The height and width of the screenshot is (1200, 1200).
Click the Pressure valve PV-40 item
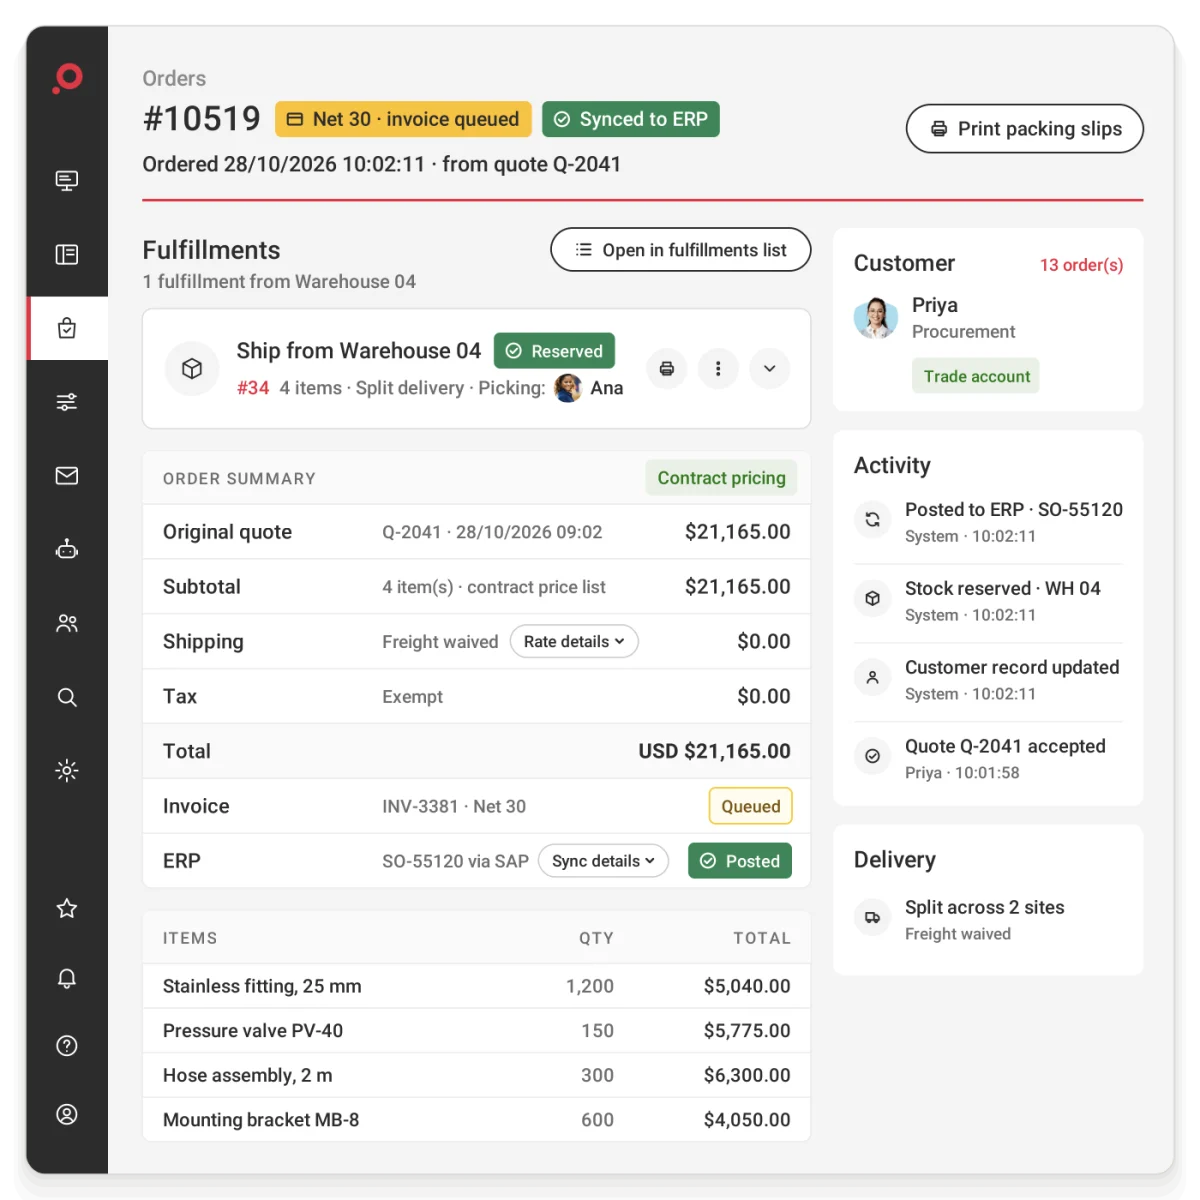[x=253, y=1031]
